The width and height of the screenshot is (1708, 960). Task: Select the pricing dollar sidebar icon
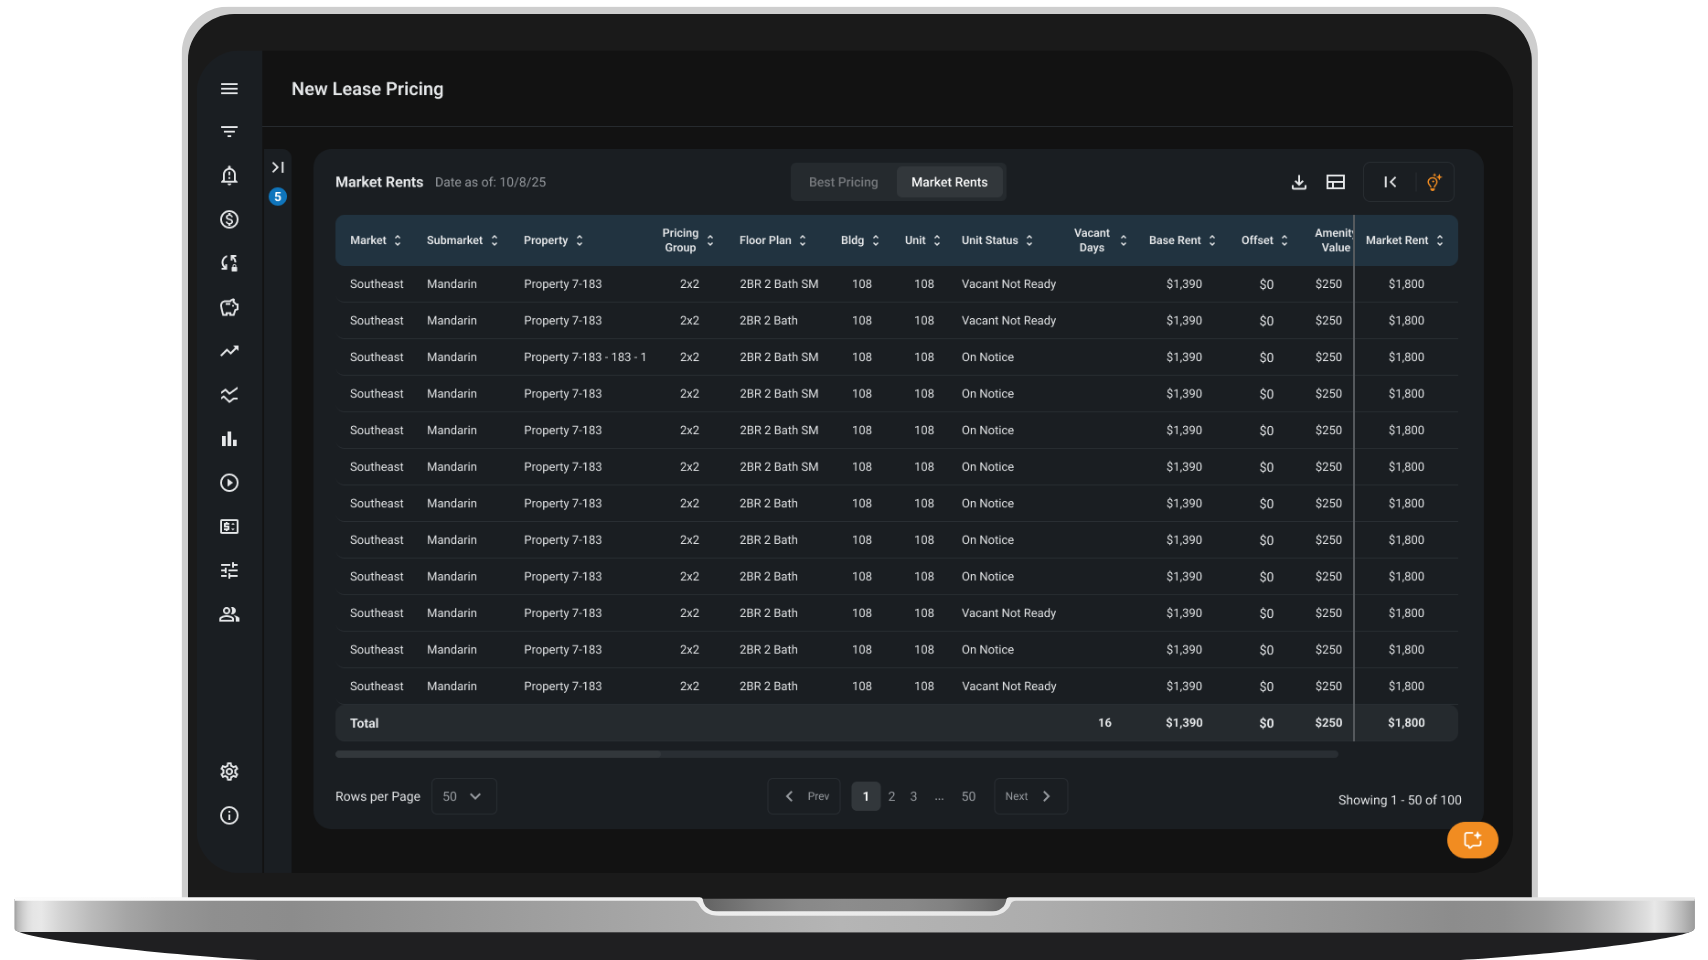click(x=229, y=219)
